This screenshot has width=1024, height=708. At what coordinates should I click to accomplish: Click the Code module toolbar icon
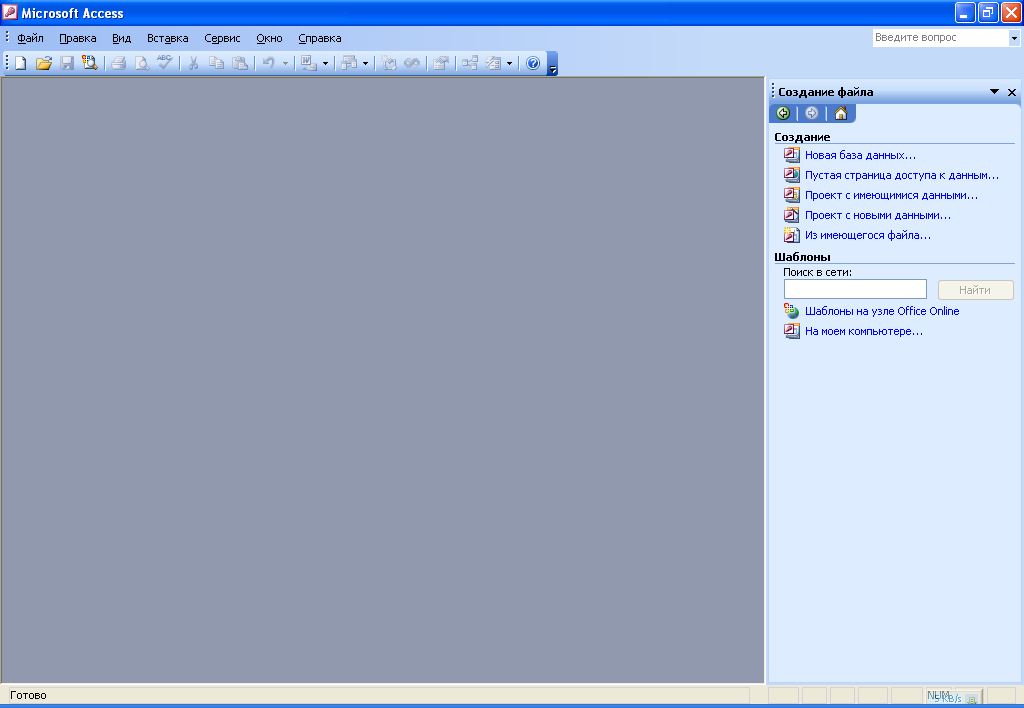click(x=389, y=63)
